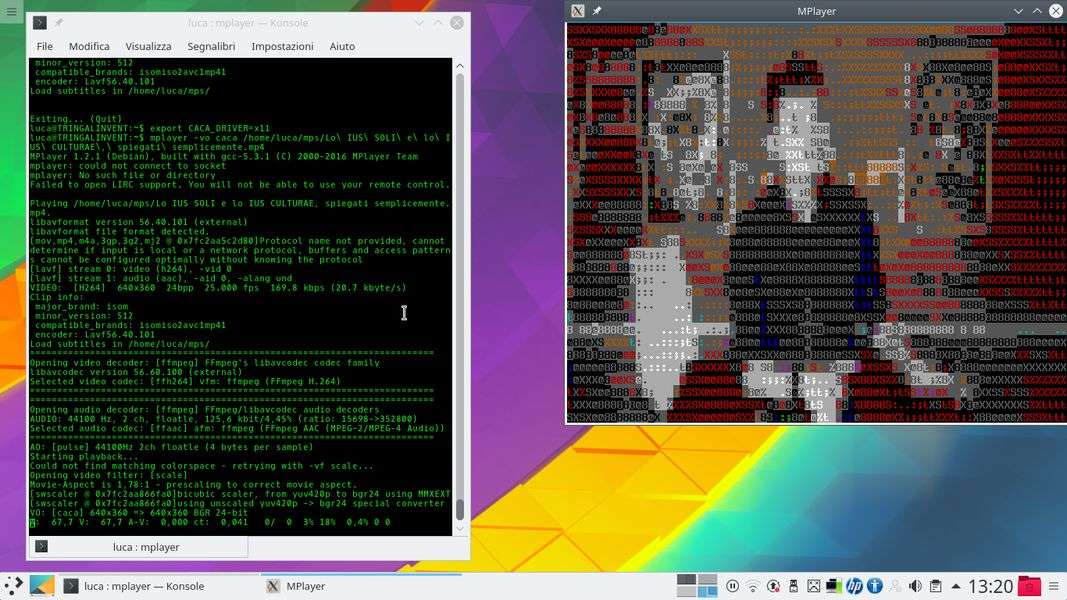Open the display/battery tray icon
Image resolution: width=1067 pixels, height=600 pixels.
click(x=834, y=586)
